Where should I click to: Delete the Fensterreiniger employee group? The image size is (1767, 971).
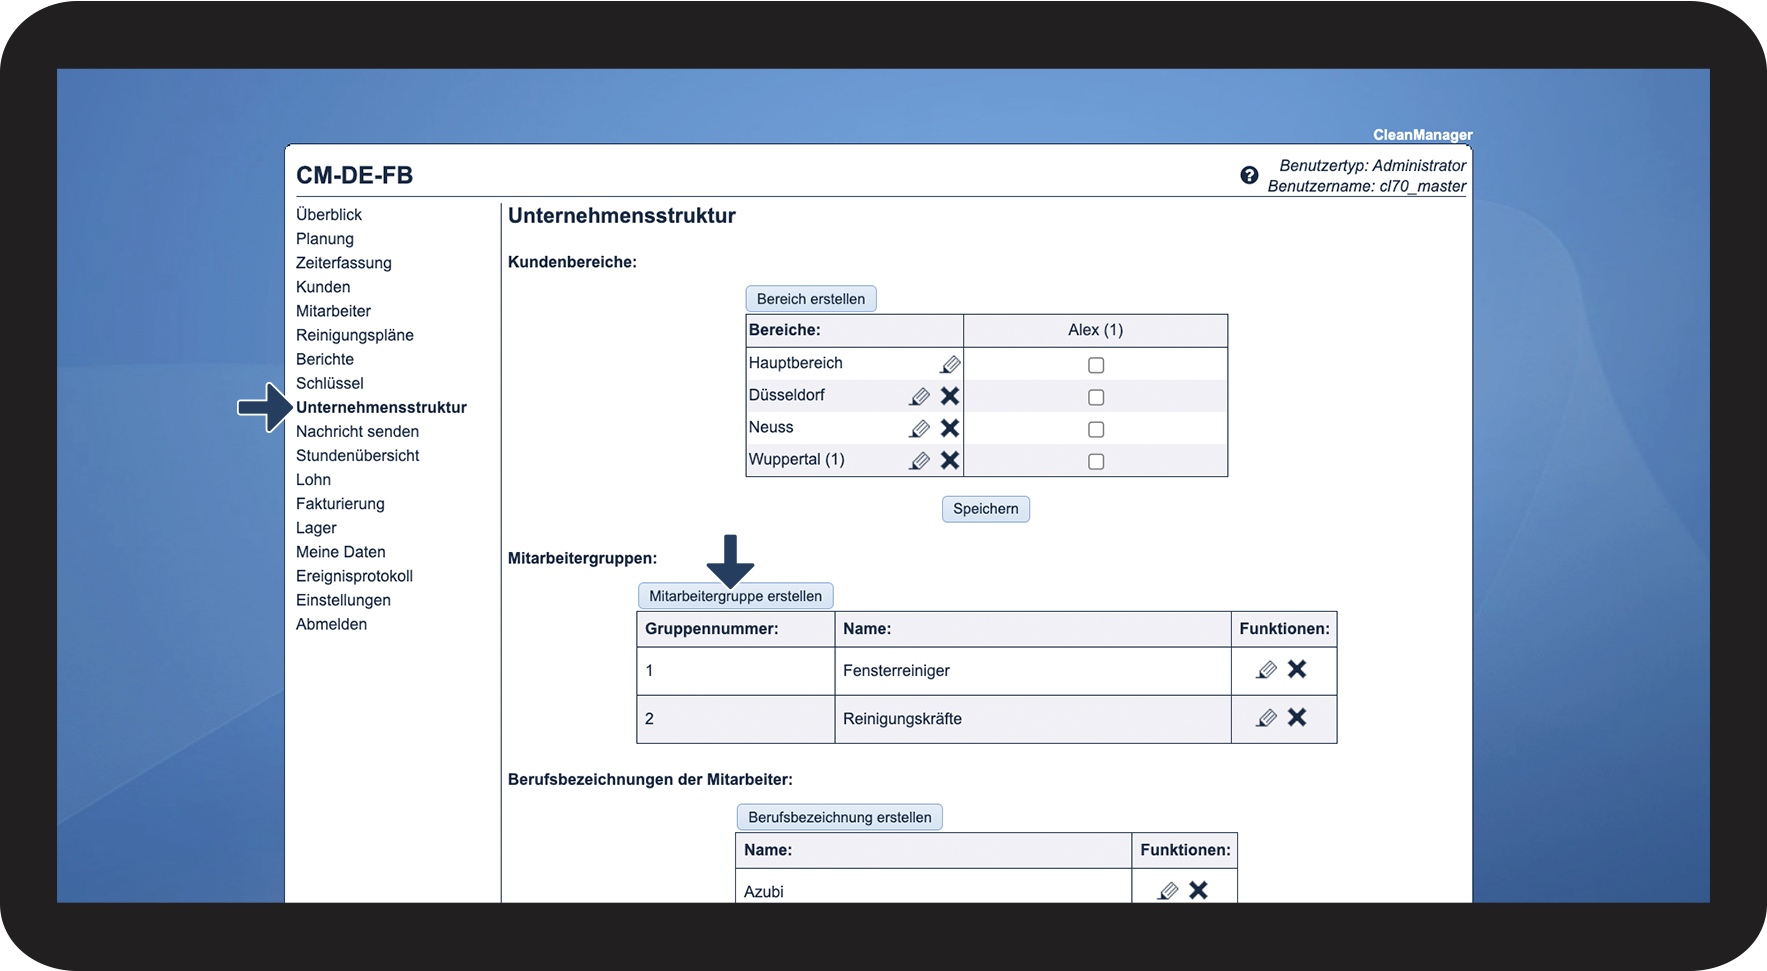pos(1297,669)
